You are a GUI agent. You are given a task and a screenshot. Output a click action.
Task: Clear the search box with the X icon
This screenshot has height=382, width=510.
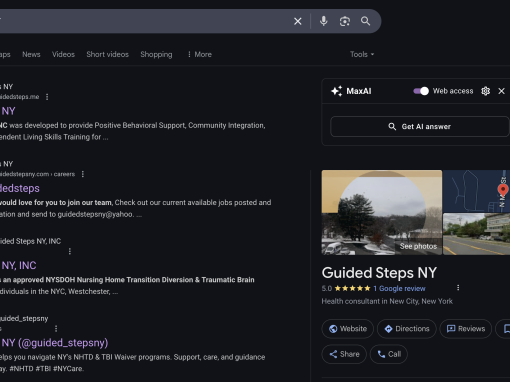(298, 21)
